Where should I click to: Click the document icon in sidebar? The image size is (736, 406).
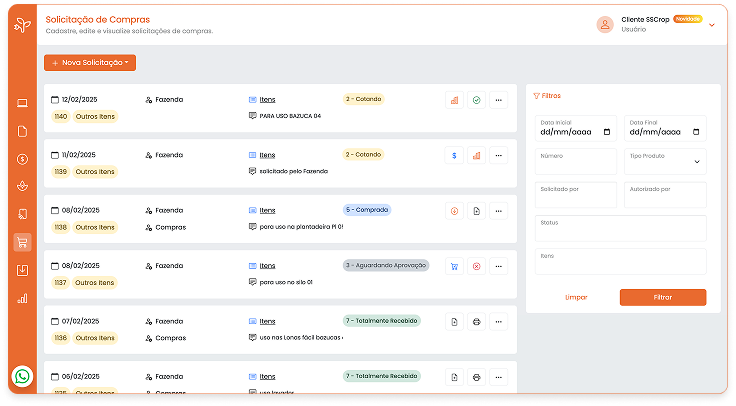click(23, 131)
